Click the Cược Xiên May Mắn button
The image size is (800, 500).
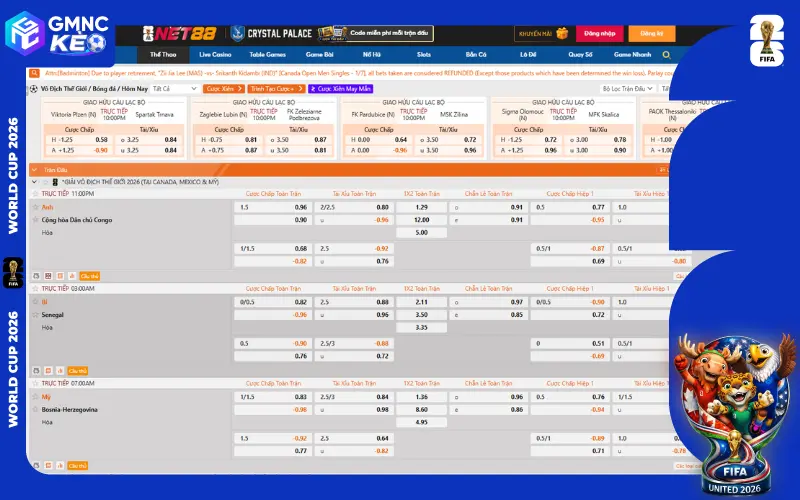[x=340, y=89]
